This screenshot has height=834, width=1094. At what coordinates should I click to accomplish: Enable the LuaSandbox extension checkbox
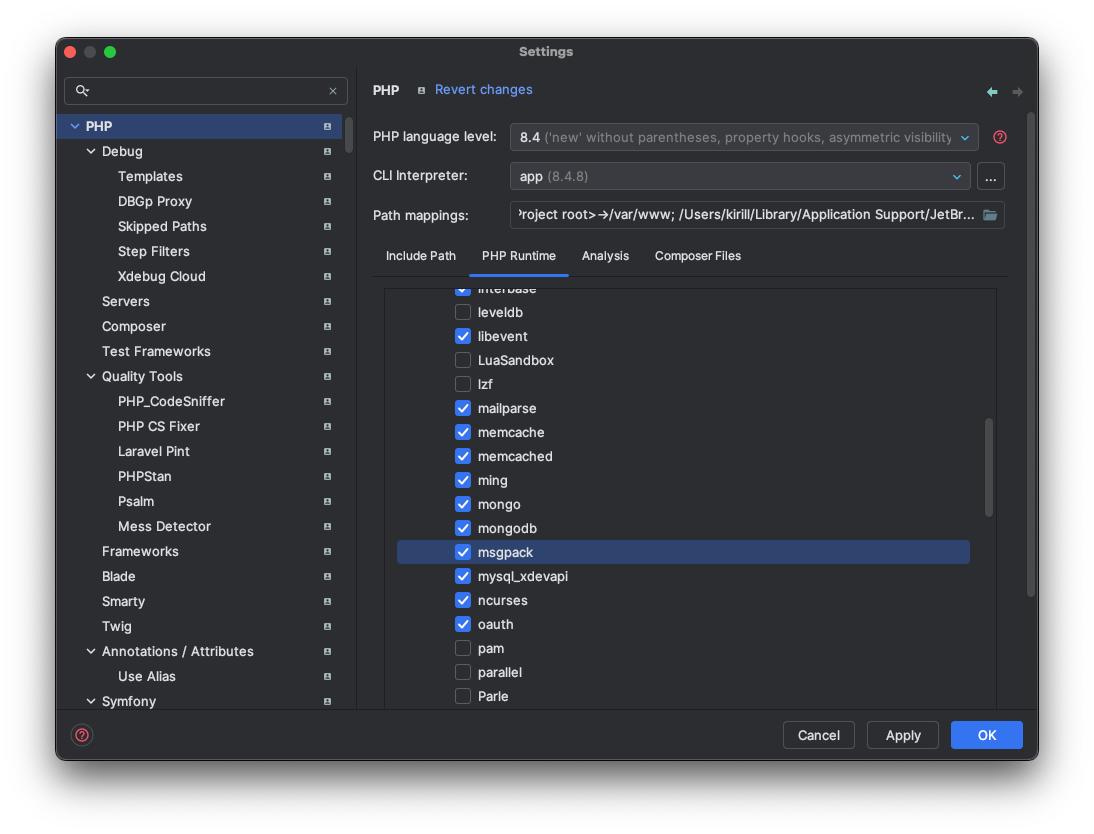tap(463, 360)
